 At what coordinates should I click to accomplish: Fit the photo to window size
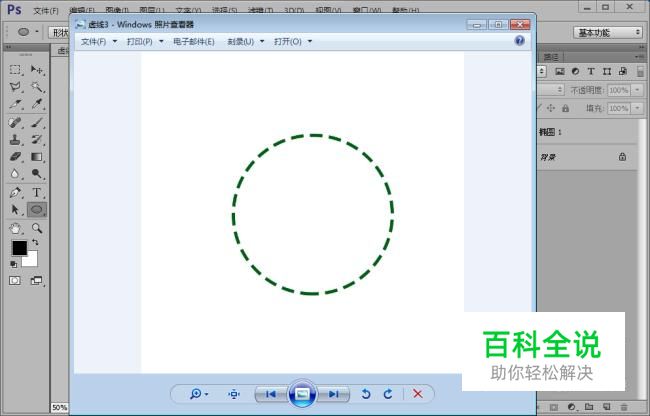click(x=234, y=394)
